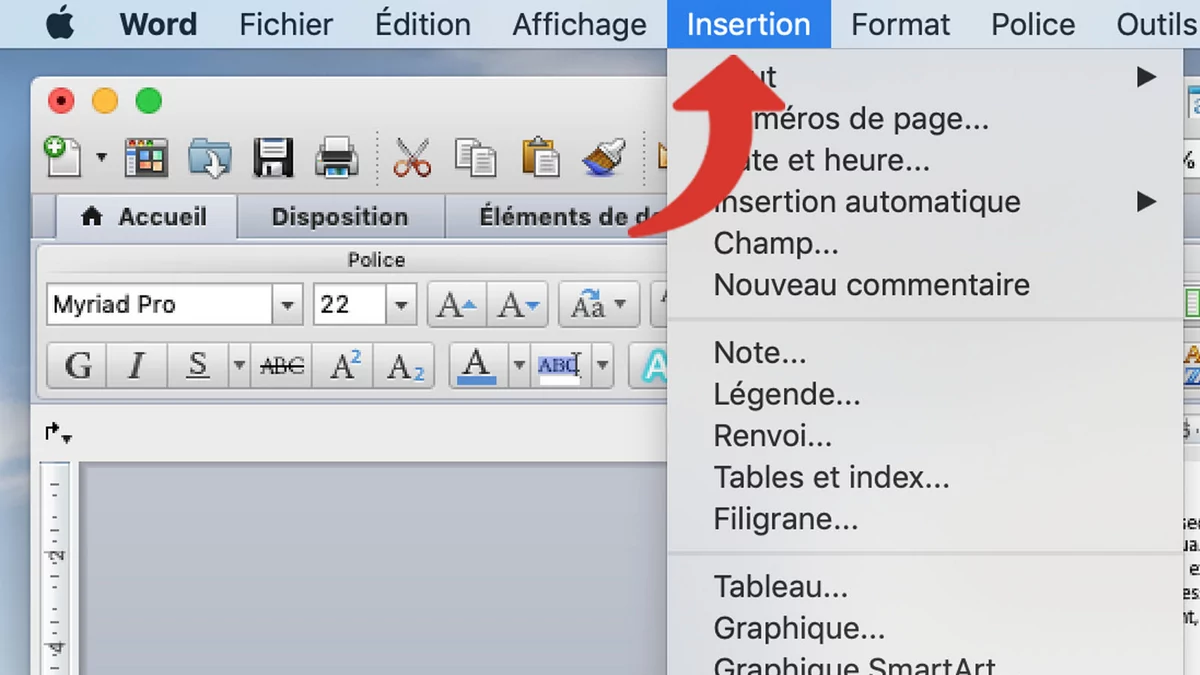
Task: Open the Outils menu
Action: (1157, 24)
